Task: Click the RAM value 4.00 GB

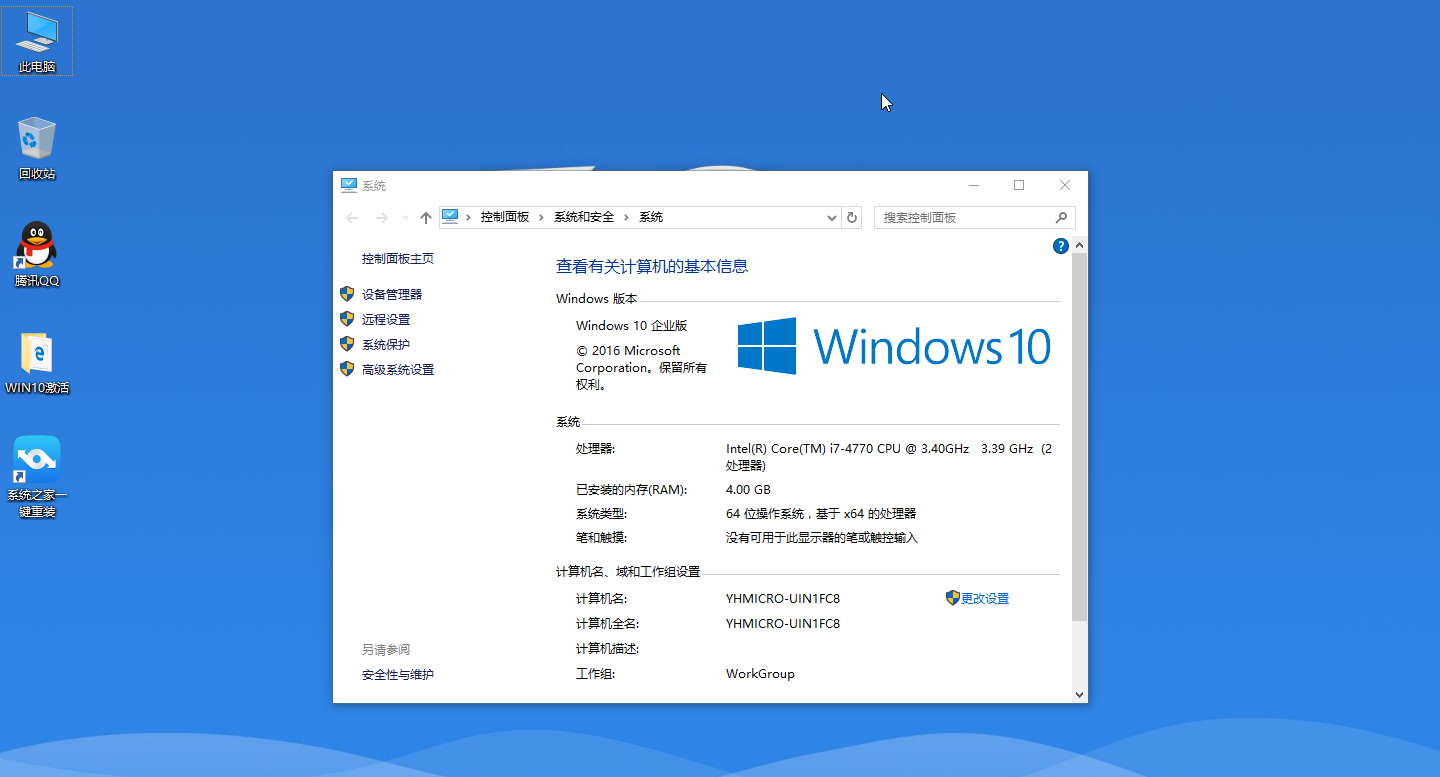Action: pos(748,489)
